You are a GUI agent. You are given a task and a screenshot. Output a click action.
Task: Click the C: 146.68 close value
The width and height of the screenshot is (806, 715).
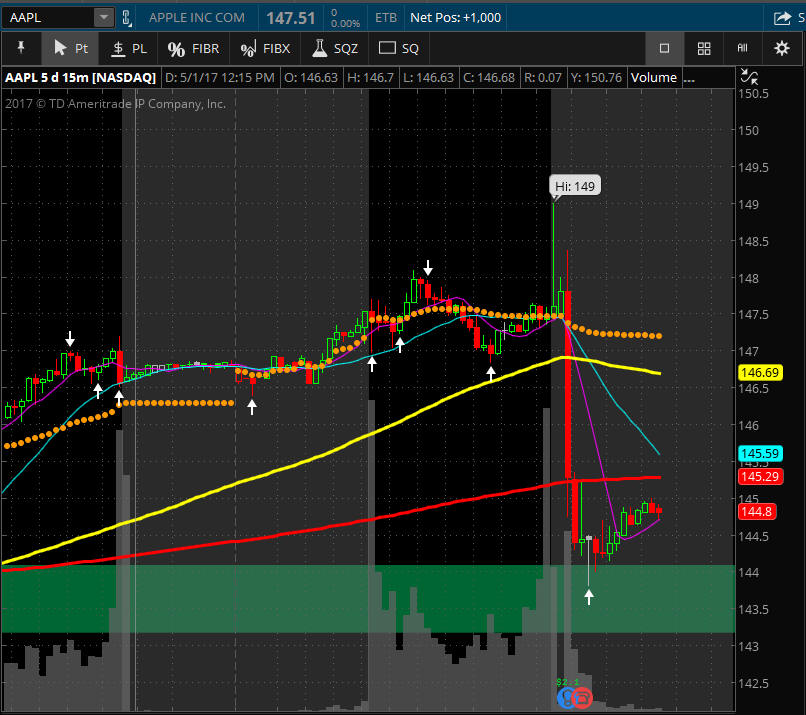(x=489, y=78)
